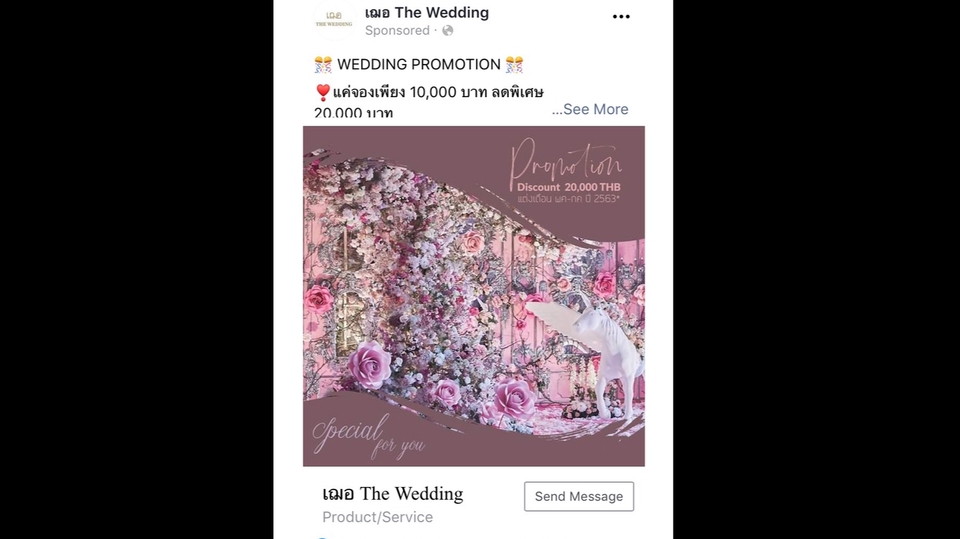Click the left confetti emoji before WEDDING PROMOTION
Image resolution: width=960 pixels, height=539 pixels.
pyautogui.click(x=323, y=64)
